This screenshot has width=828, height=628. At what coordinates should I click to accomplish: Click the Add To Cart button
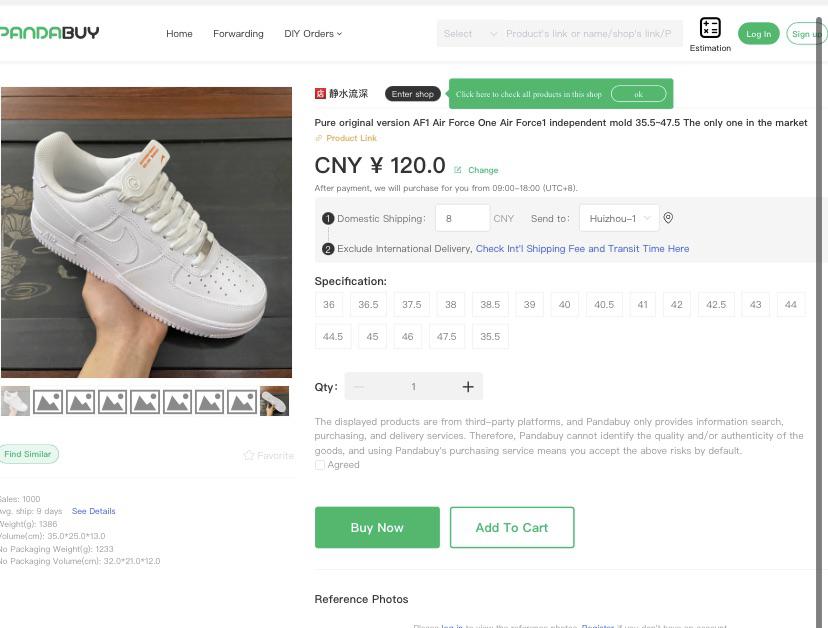point(511,527)
